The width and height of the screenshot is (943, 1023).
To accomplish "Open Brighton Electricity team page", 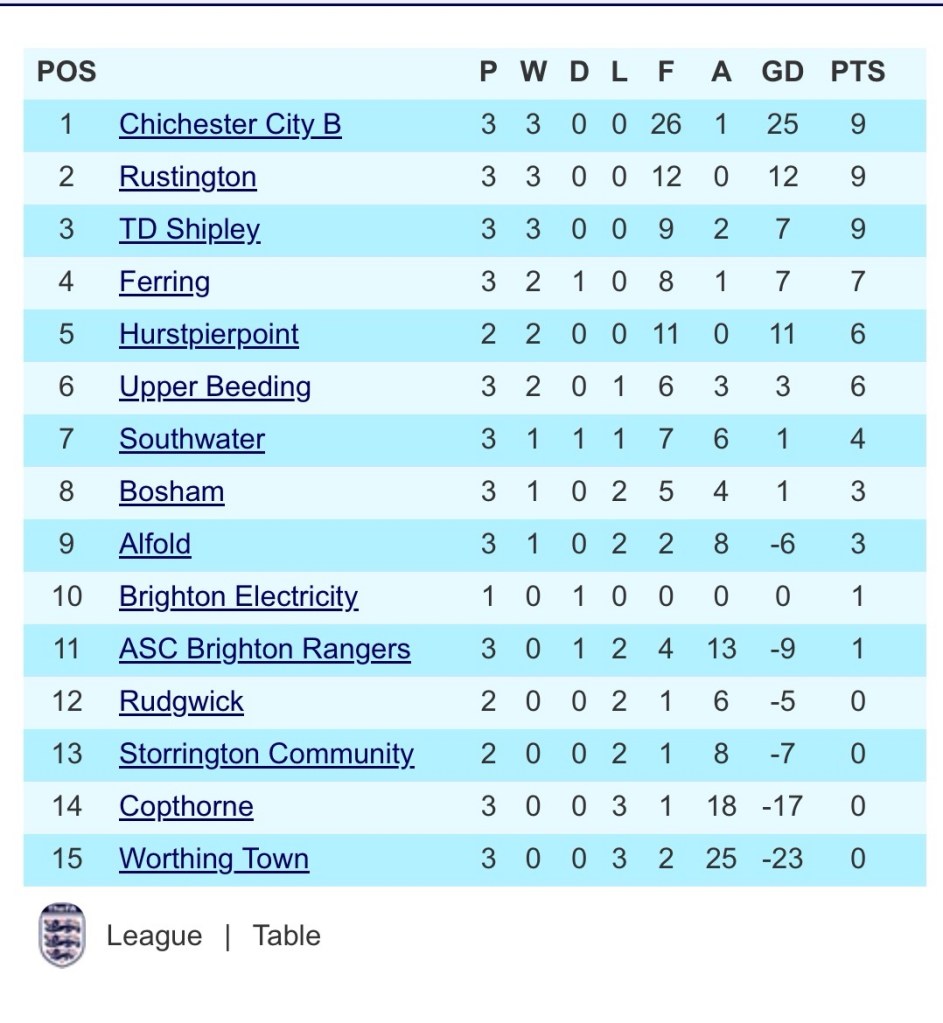I will click(238, 598).
